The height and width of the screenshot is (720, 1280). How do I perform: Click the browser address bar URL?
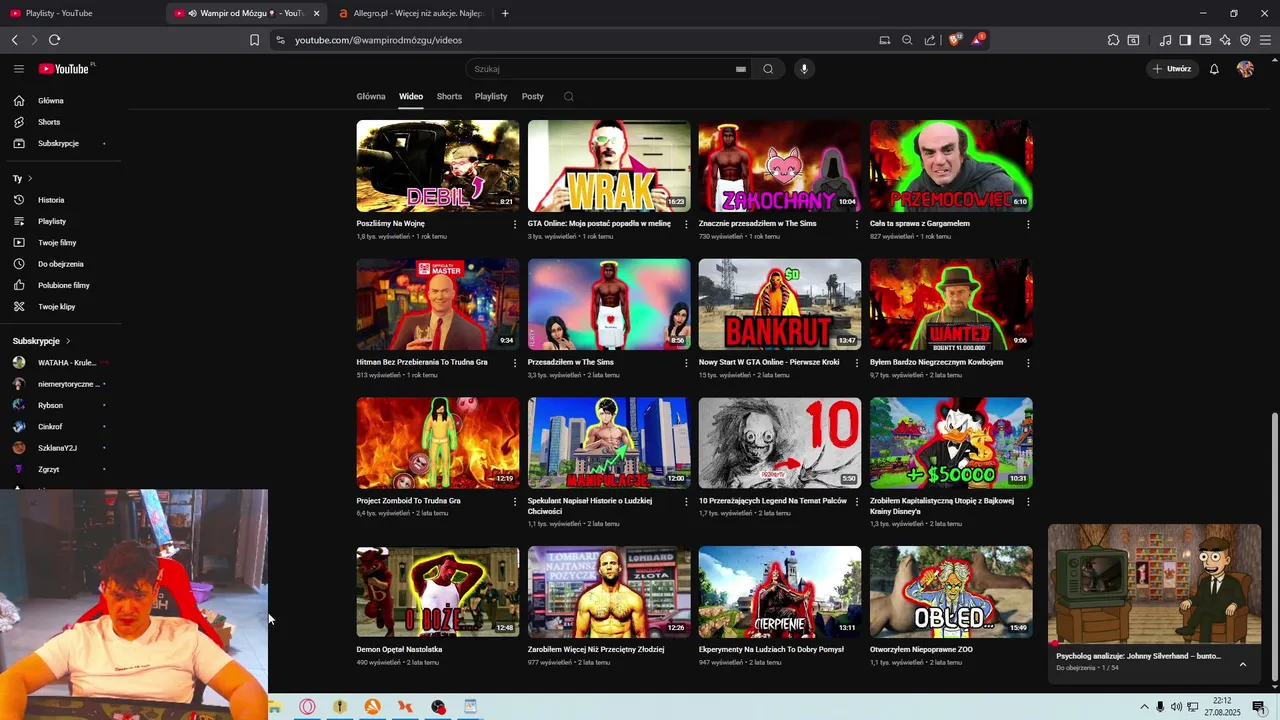(378, 40)
